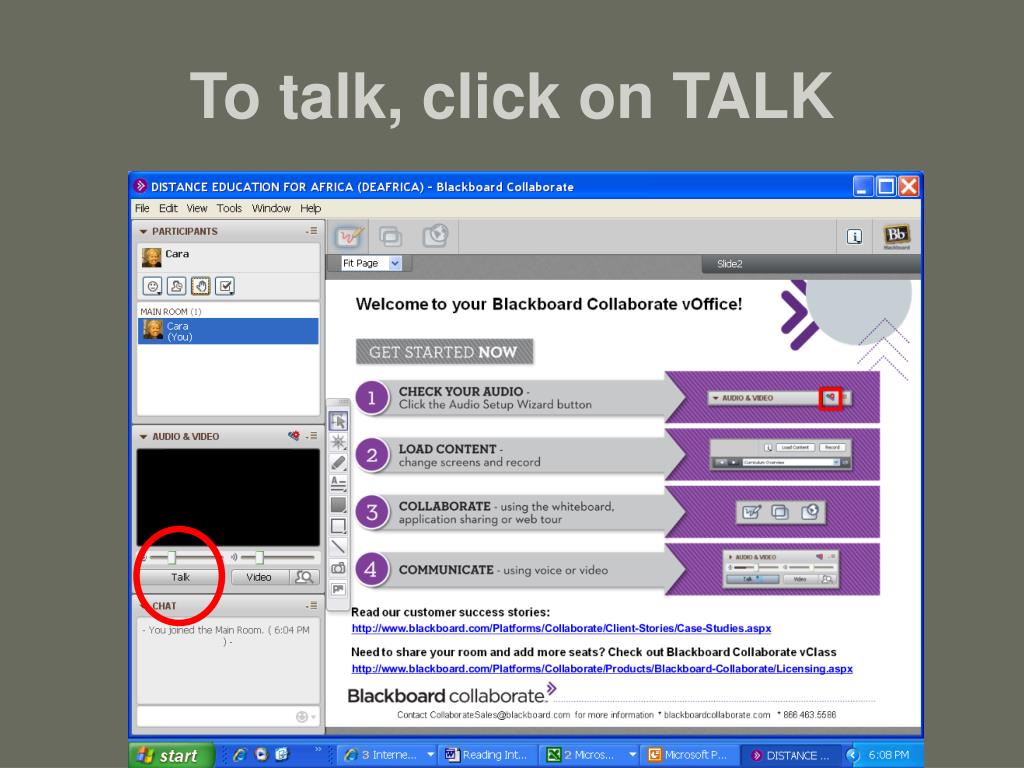This screenshot has width=1024, height=768.
Task: Select the Clip Art tool
Action: (x=338, y=589)
